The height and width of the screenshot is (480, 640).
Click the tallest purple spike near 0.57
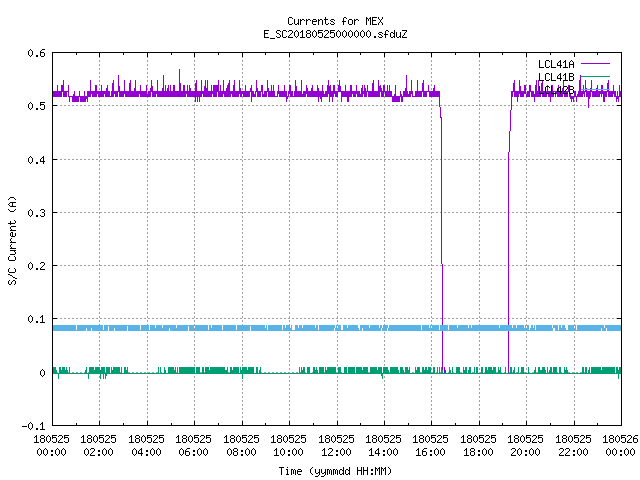pyautogui.click(x=179, y=80)
